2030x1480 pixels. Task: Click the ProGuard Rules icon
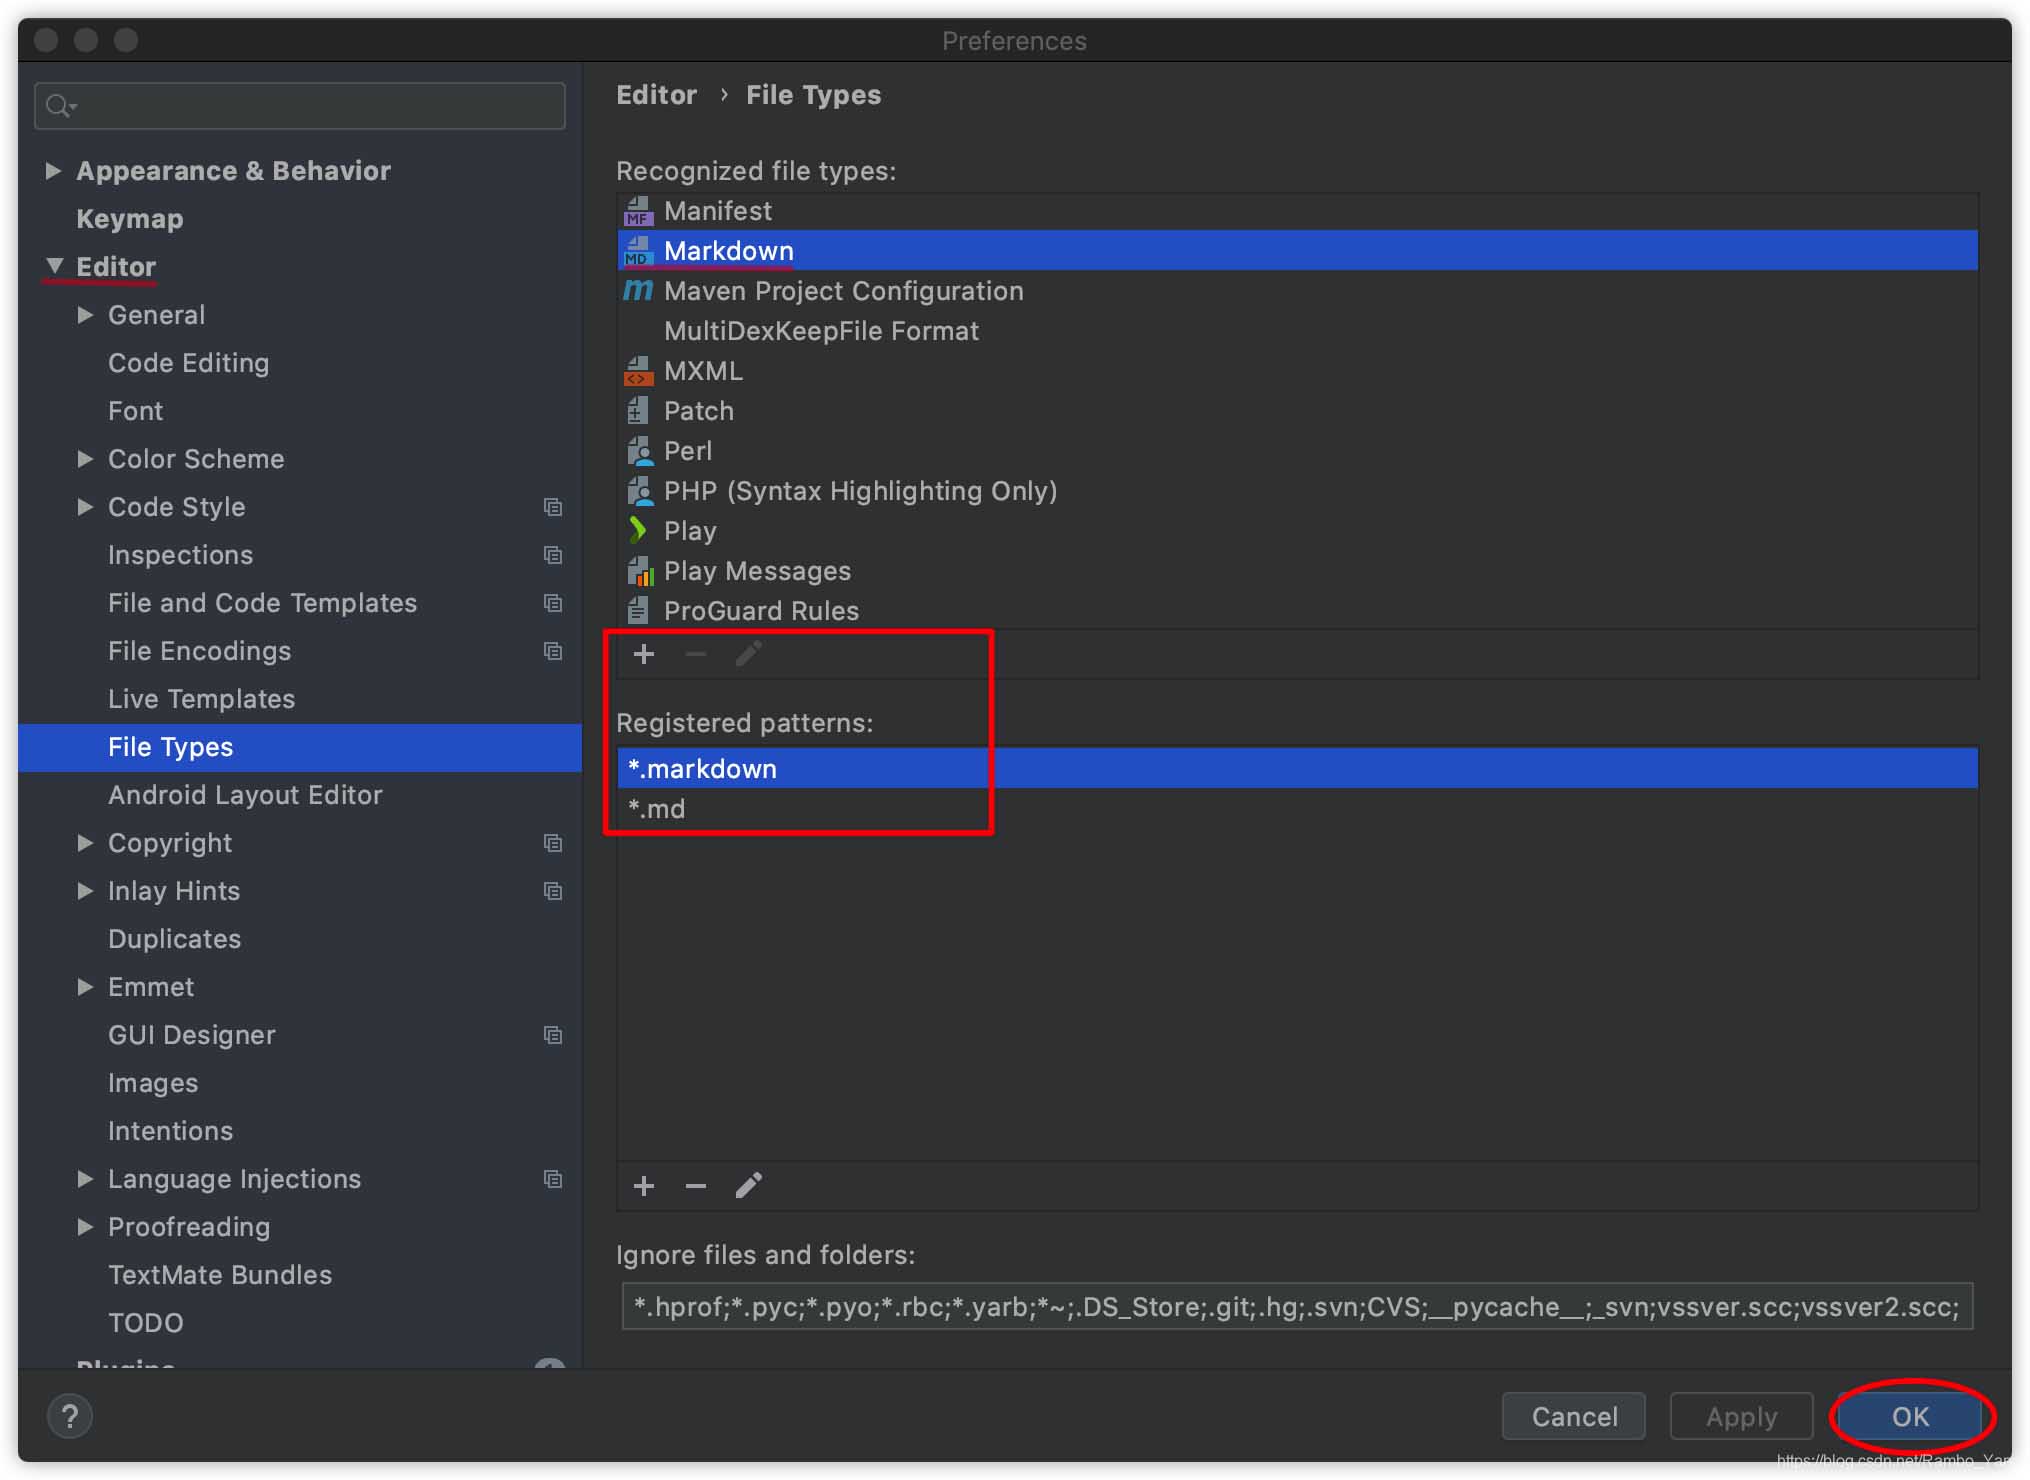pos(638,611)
